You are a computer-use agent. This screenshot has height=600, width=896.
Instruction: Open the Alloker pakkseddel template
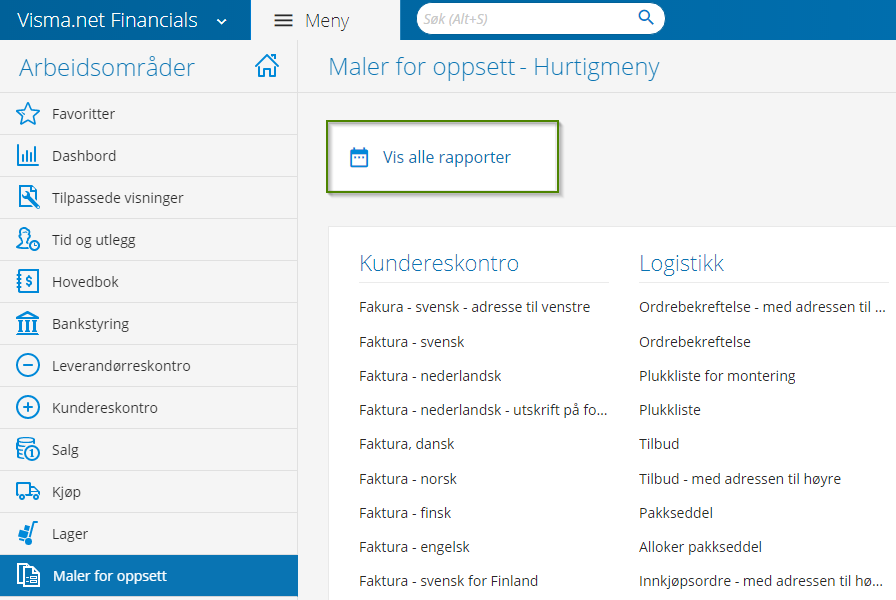[700, 547]
